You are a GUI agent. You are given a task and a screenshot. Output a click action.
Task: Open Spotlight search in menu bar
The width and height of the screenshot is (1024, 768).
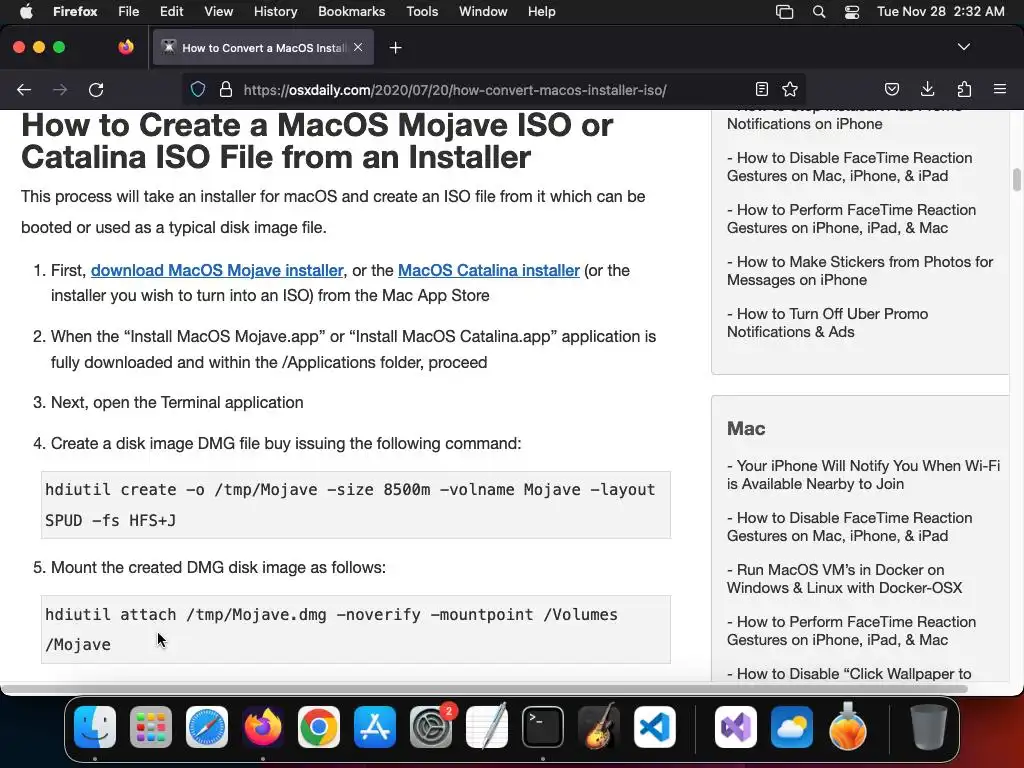click(x=819, y=11)
